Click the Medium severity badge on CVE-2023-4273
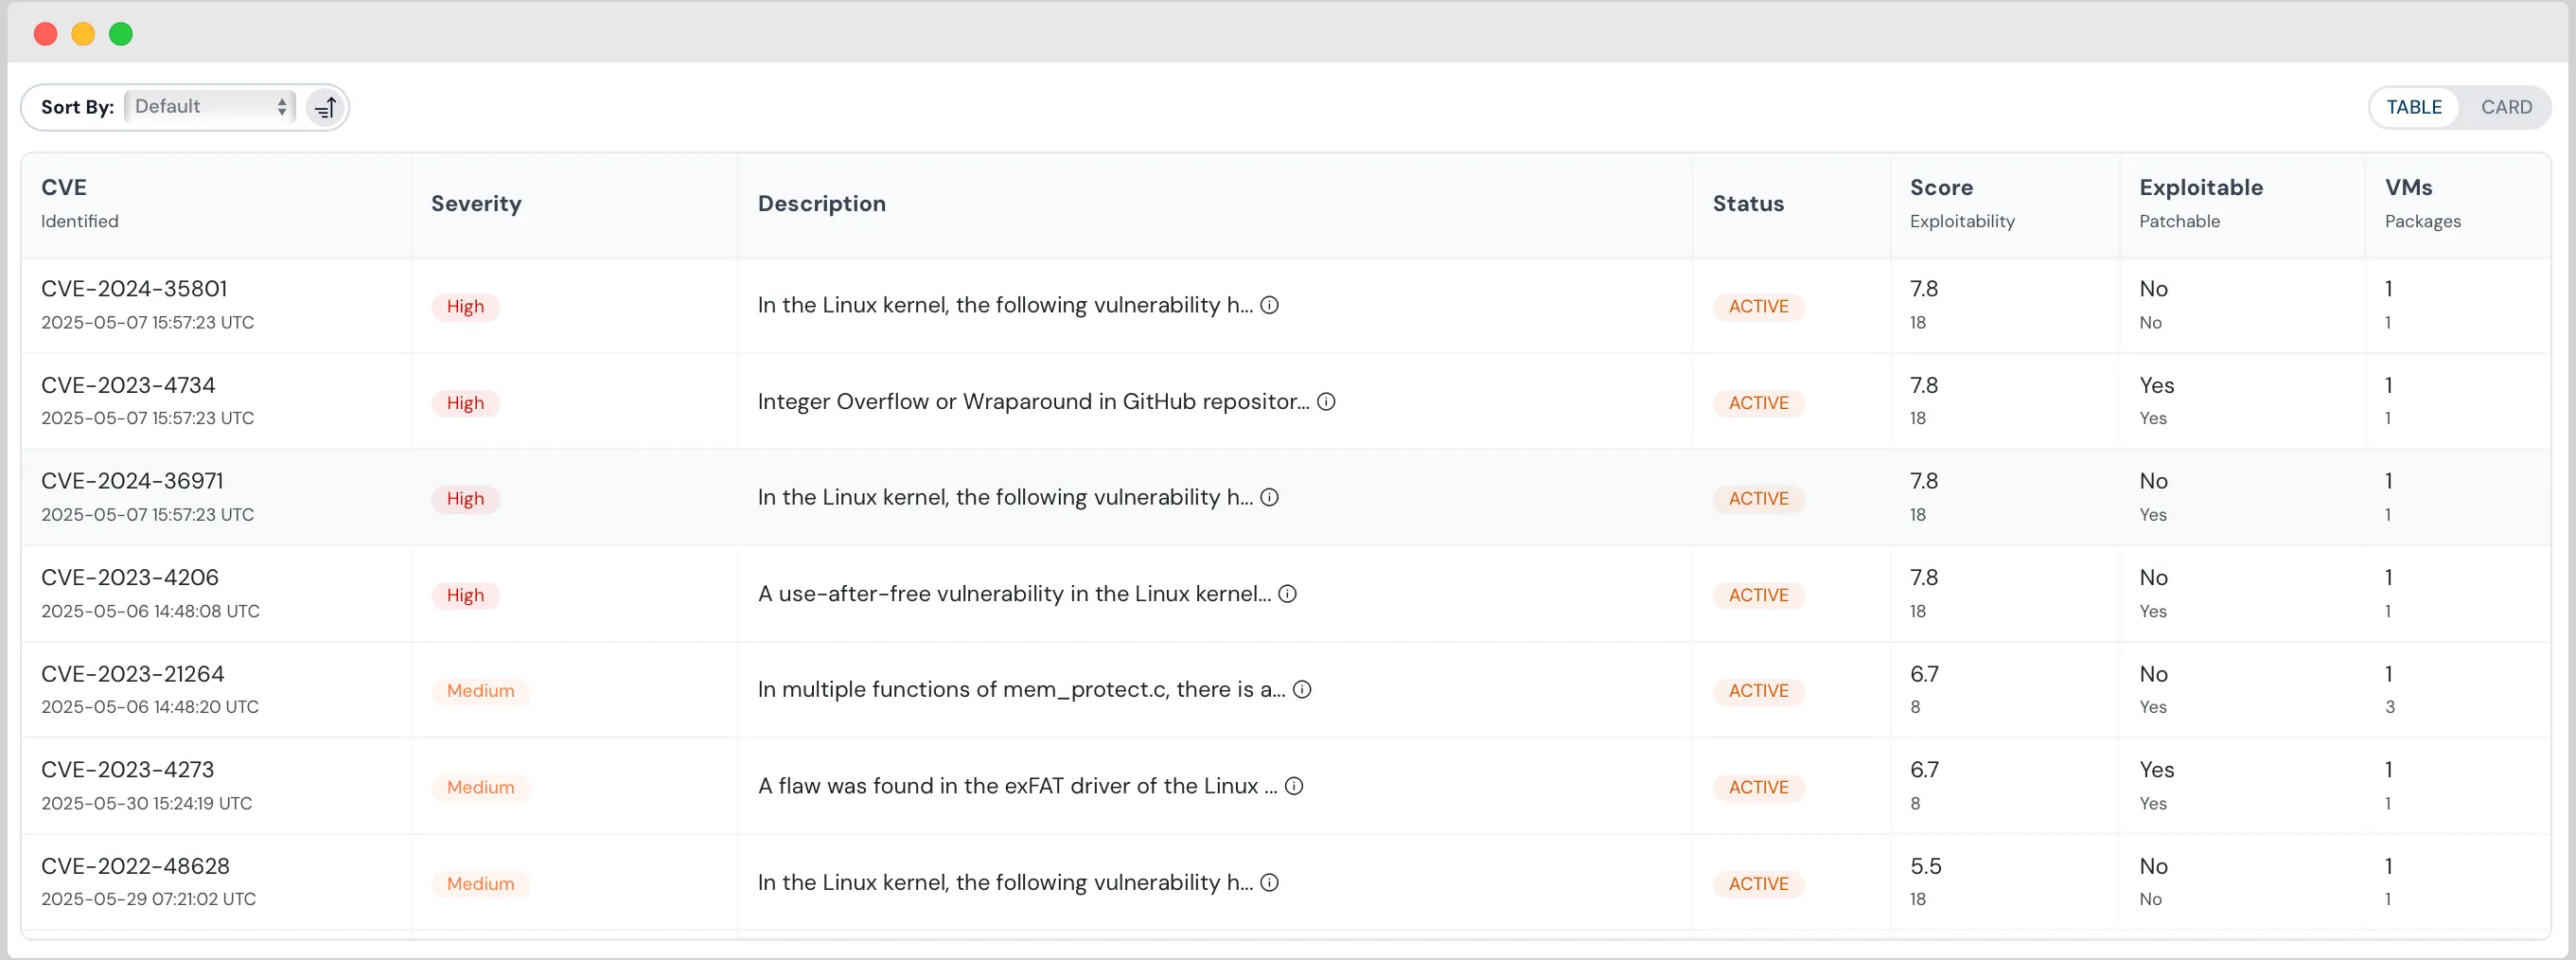Image resolution: width=2576 pixels, height=960 pixels. (481, 787)
